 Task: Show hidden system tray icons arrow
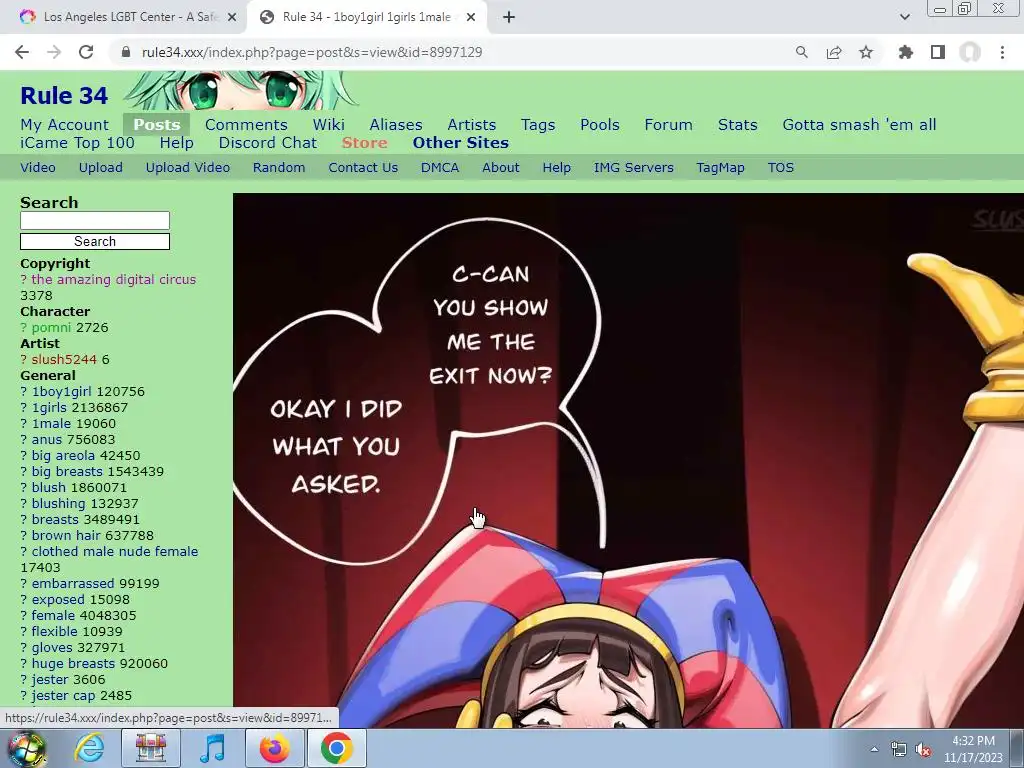(874, 749)
